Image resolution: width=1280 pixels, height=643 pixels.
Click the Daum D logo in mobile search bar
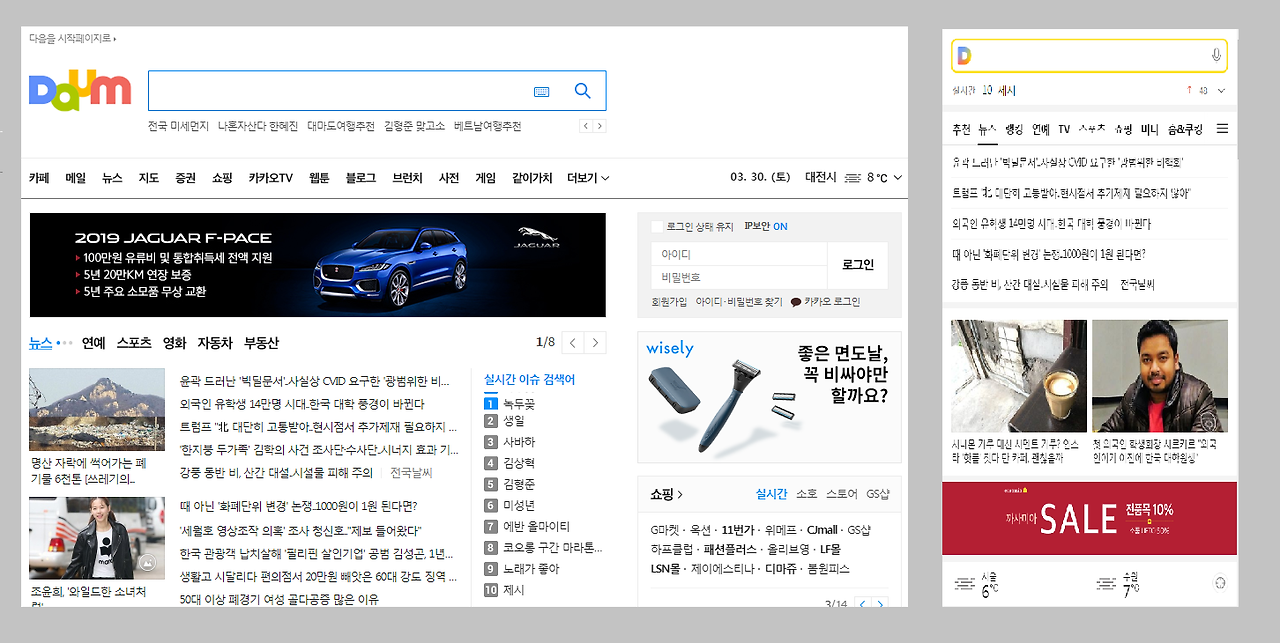[964, 56]
